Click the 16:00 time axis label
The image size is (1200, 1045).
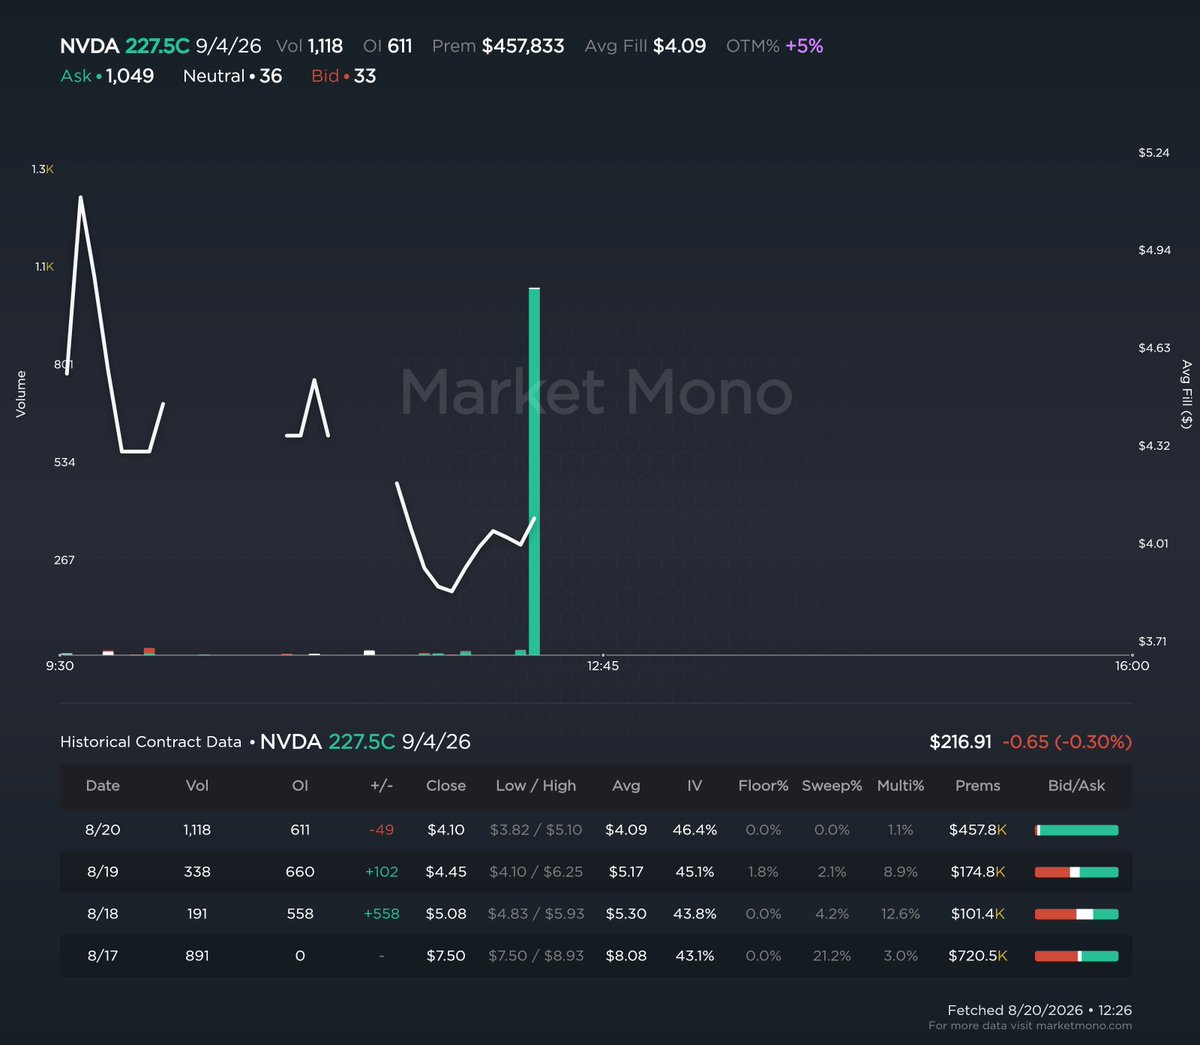pos(1132,666)
